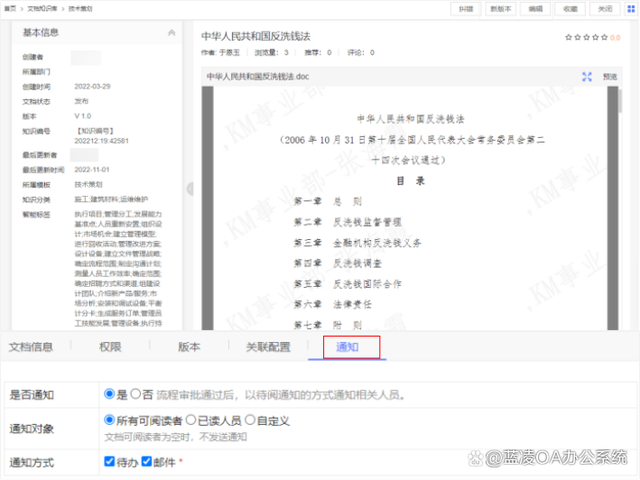The height and width of the screenshot is (480, 640).
Task: Go to 首页 in the breadcrumb
Action: 7,7
